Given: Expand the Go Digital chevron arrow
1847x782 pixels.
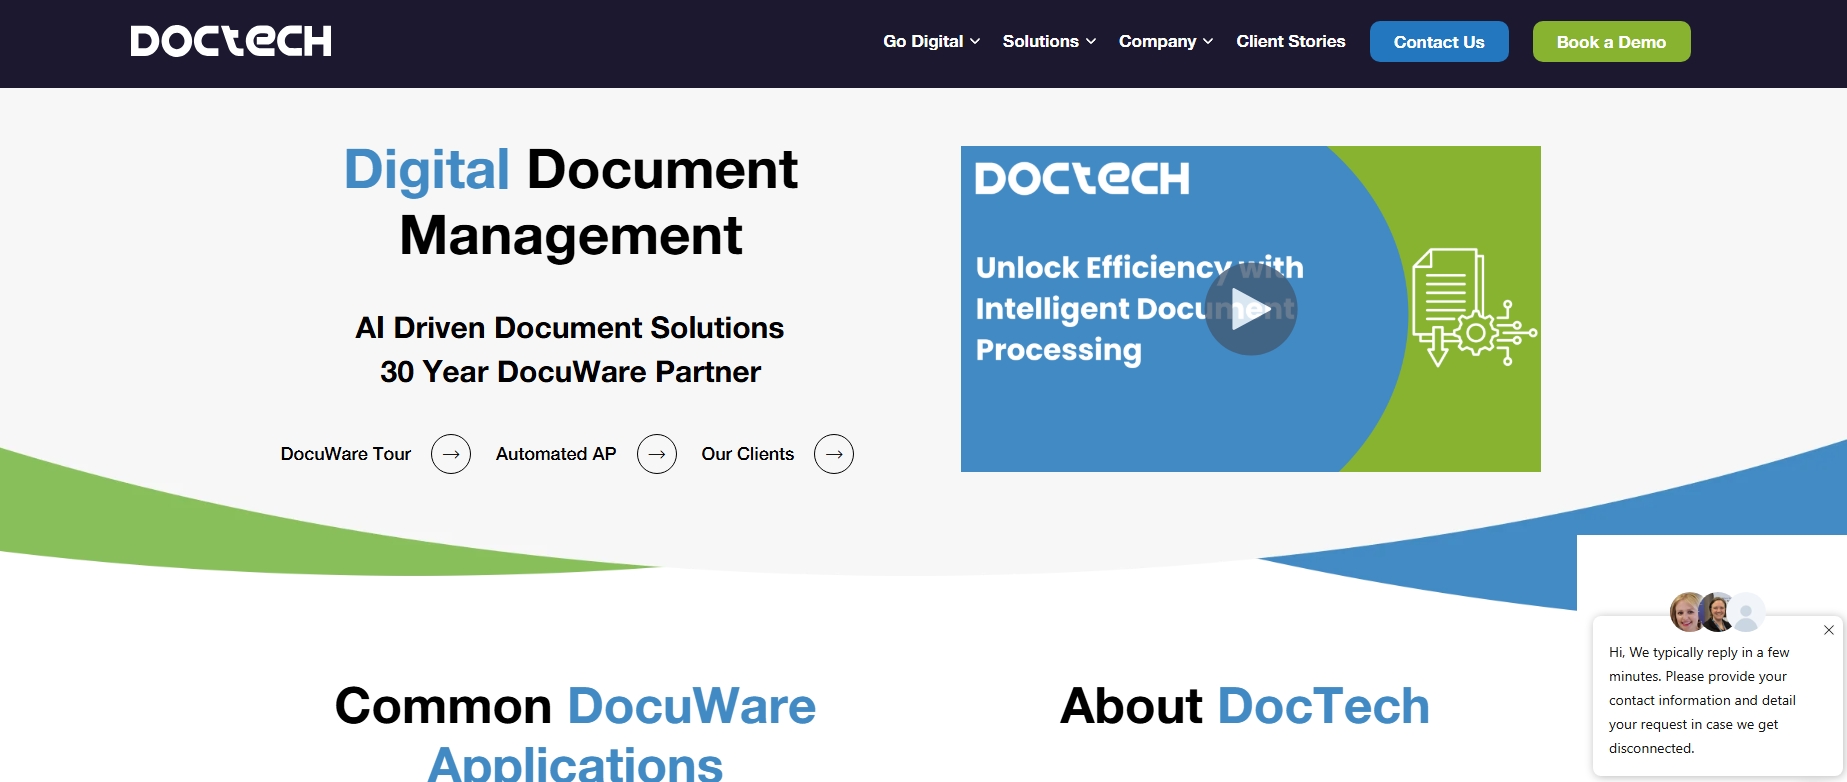Looking at the screenshot, I should point(975,42).
